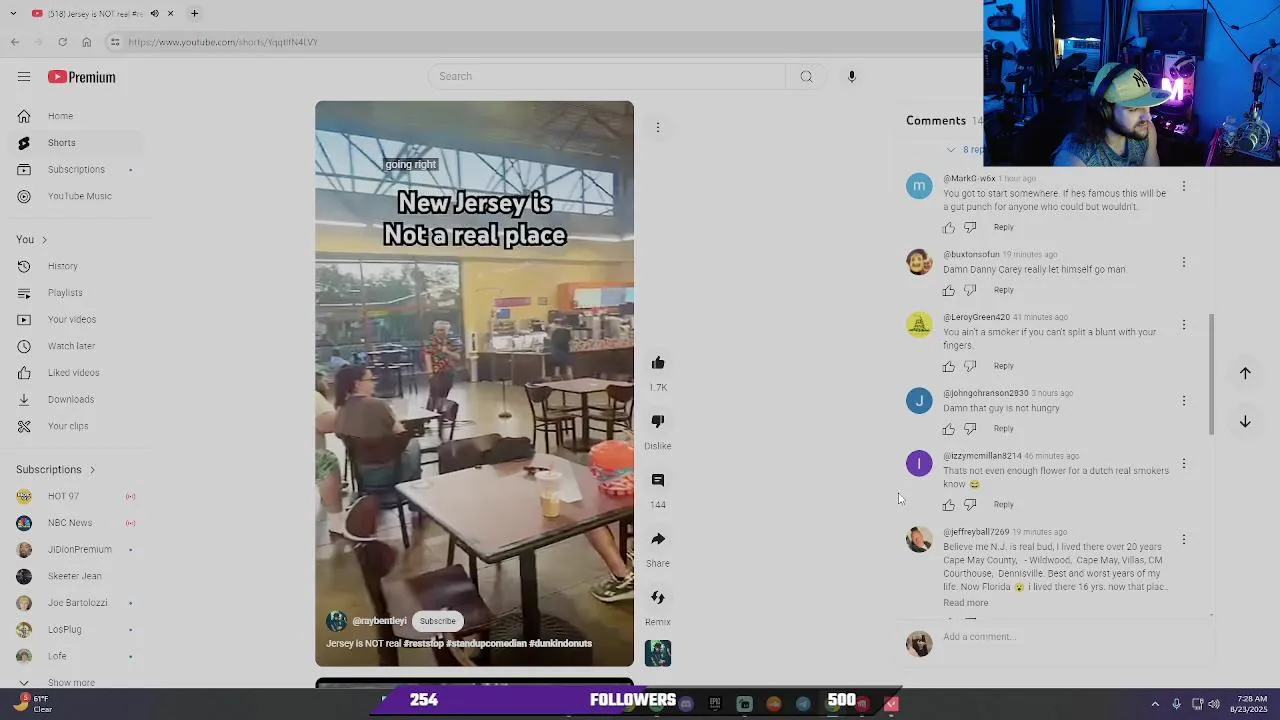The image size is (1280, 720).
Task: Open the sound thumbnail below Remix
Action: point(658,653)
